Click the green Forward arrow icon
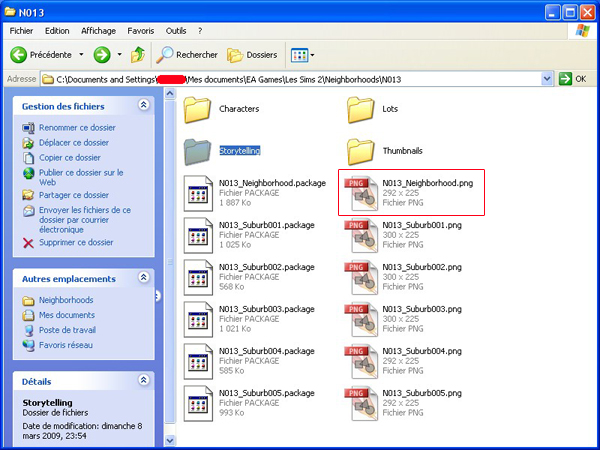The image size is (600, 450). click(x=102, y=55)
